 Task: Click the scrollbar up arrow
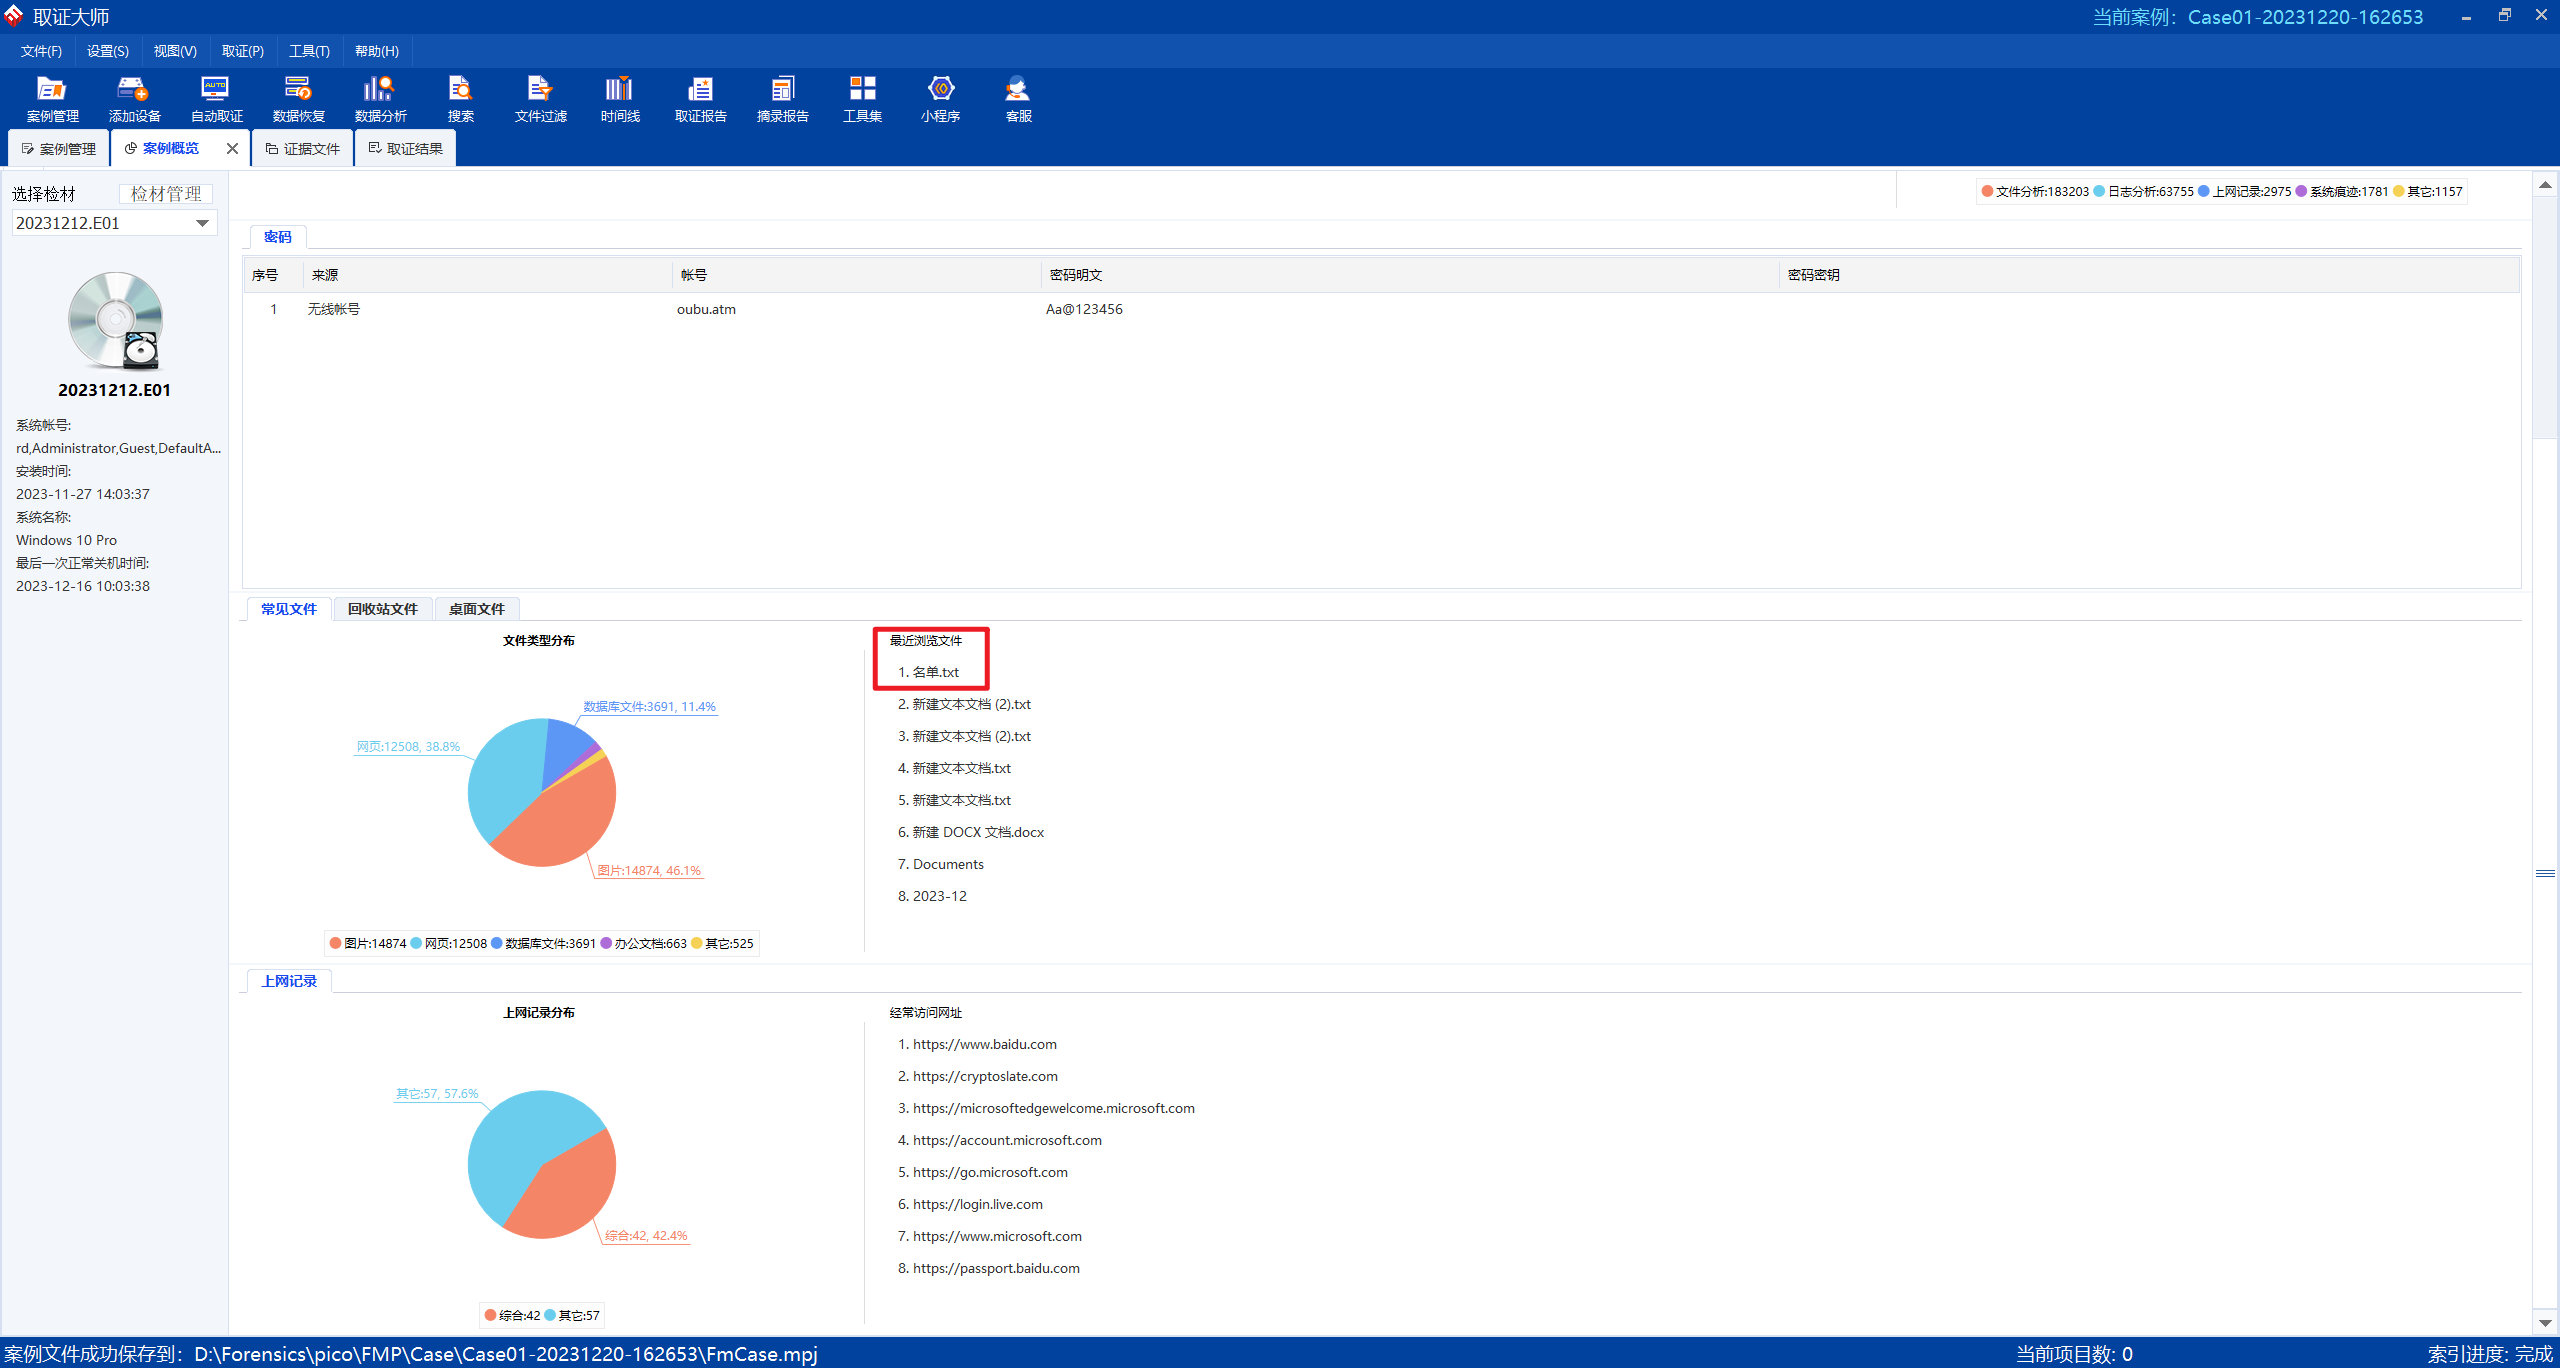tap(2545, 185)
